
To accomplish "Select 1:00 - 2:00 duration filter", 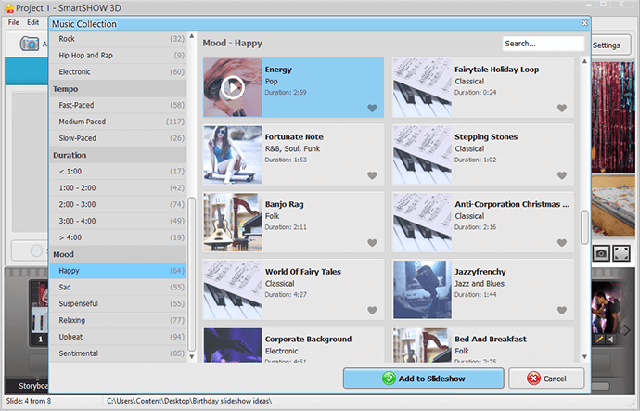I will (x=118, y=188).
